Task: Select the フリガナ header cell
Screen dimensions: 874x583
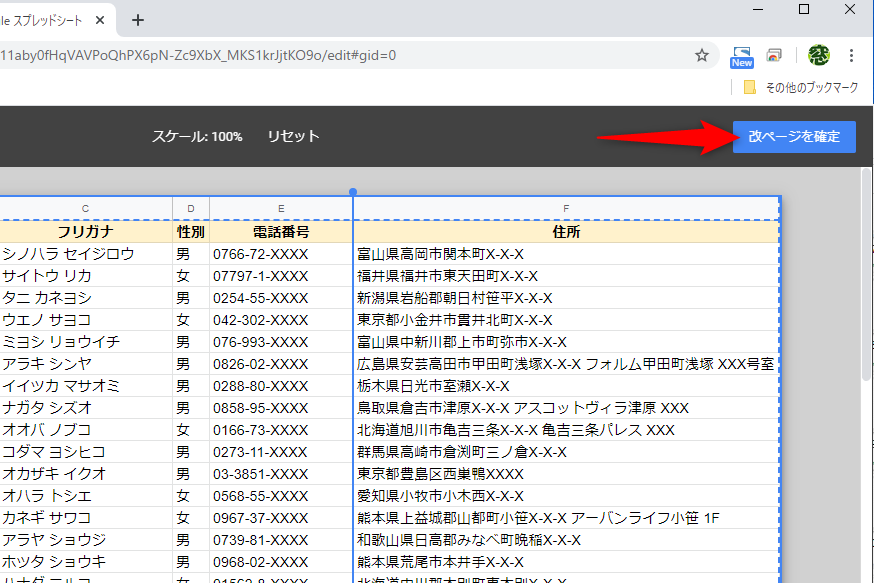Action: tap(86, 231)
